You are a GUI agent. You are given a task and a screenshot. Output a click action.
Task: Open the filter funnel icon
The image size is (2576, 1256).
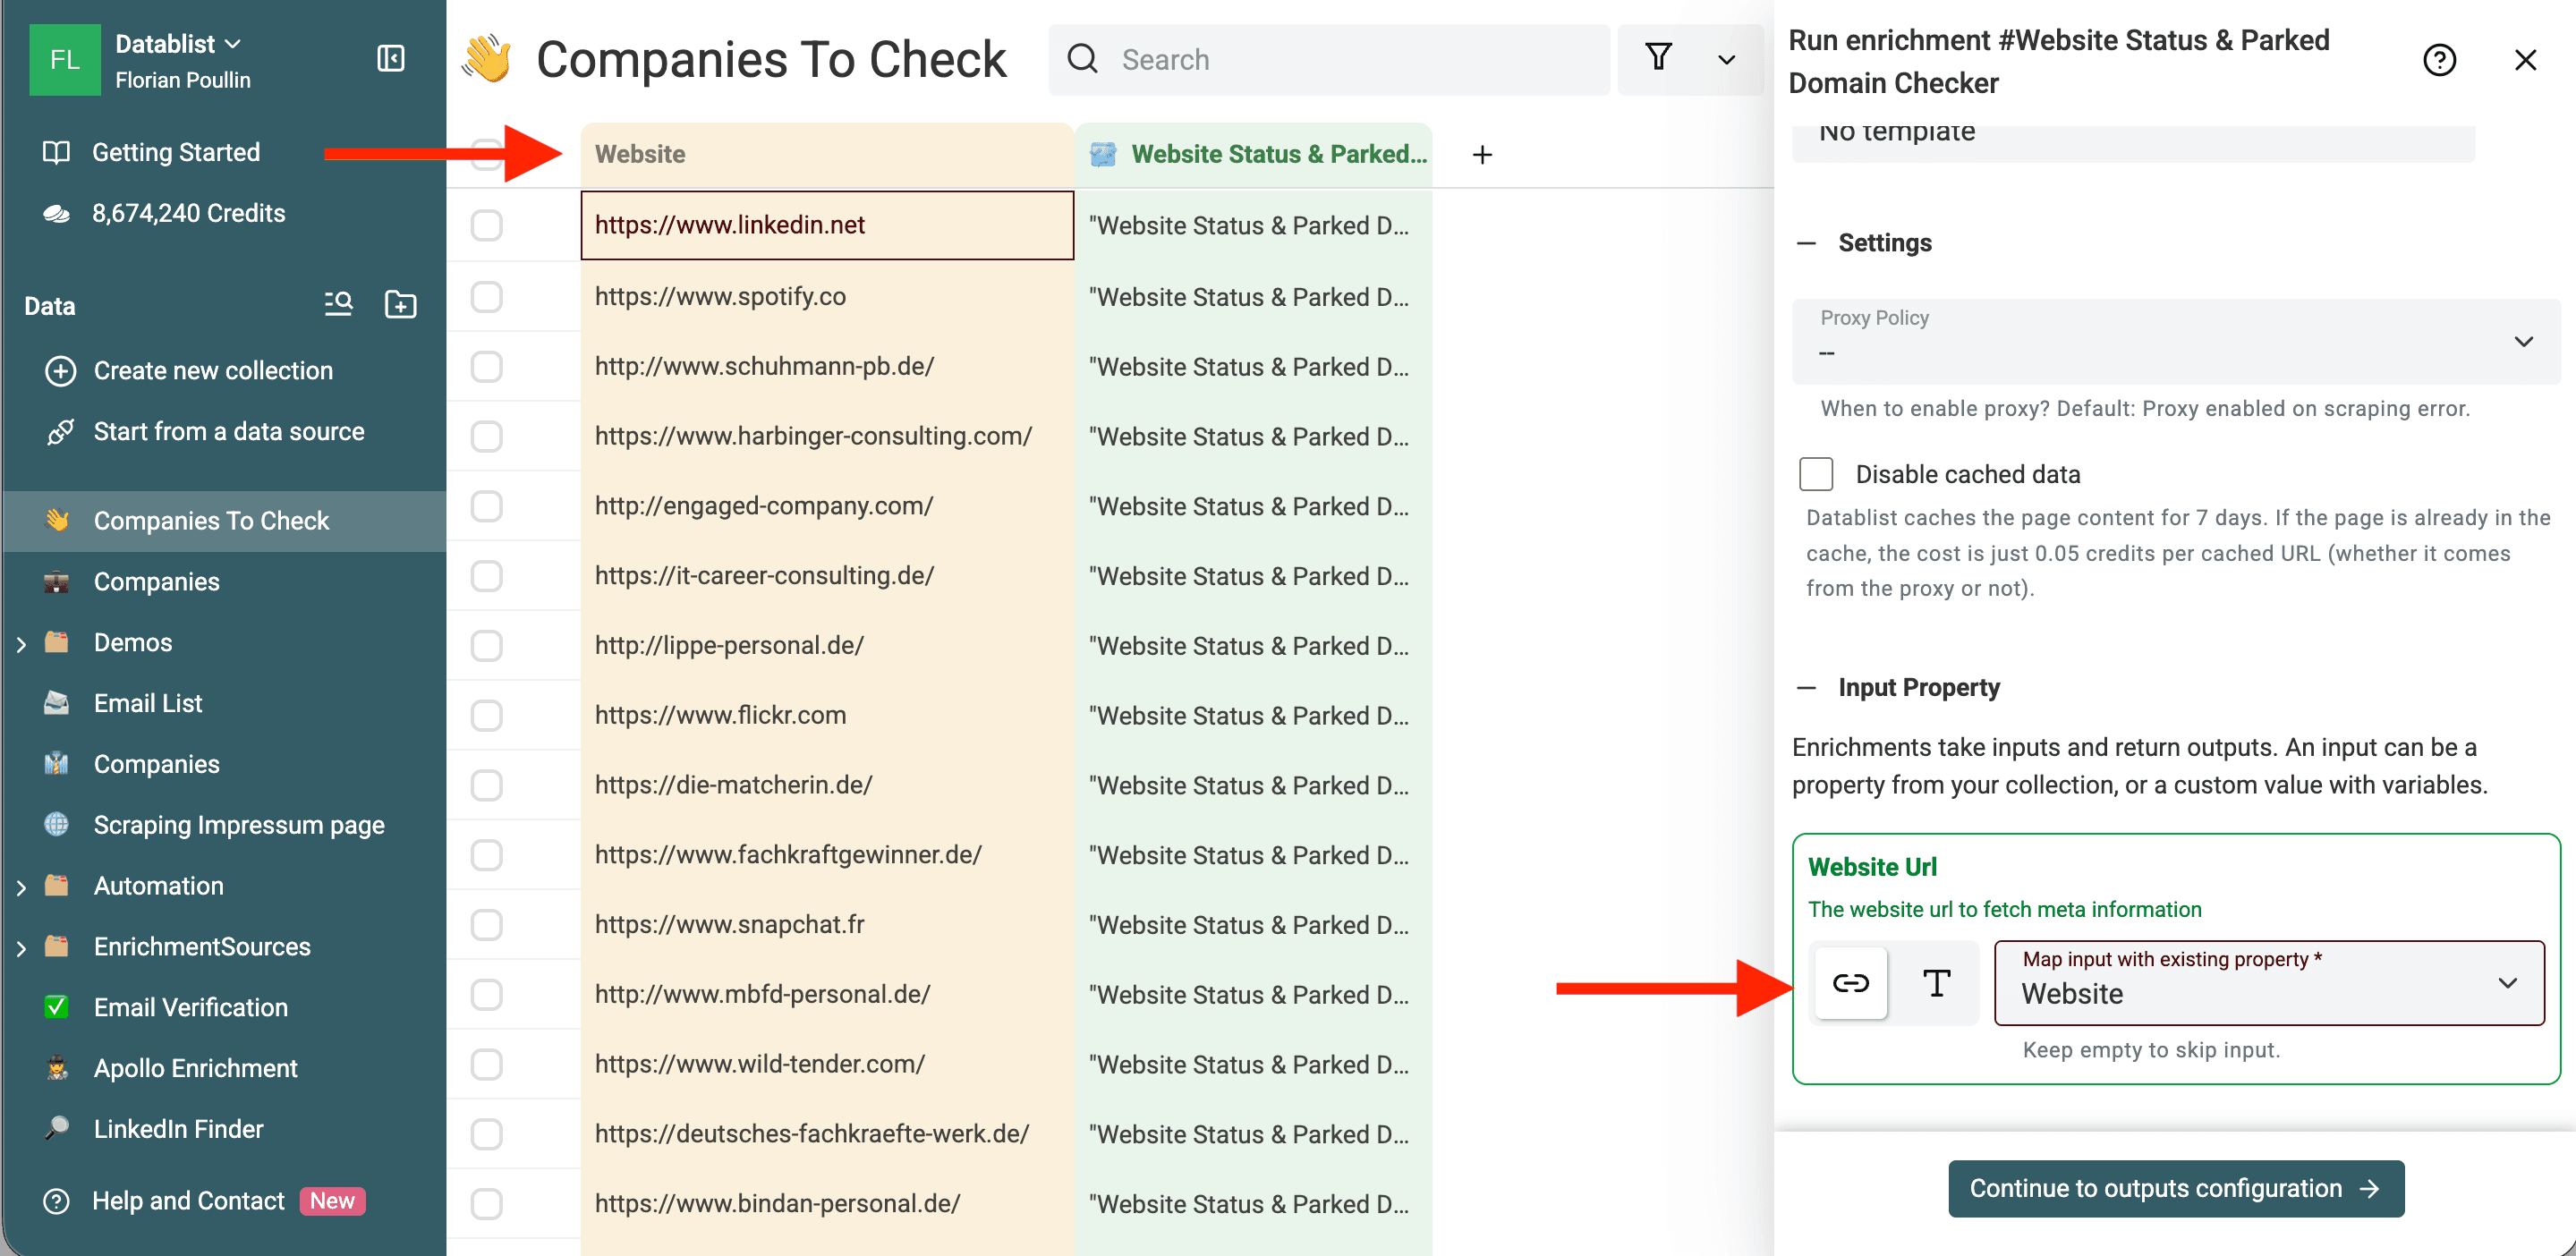click(1659, 59)
